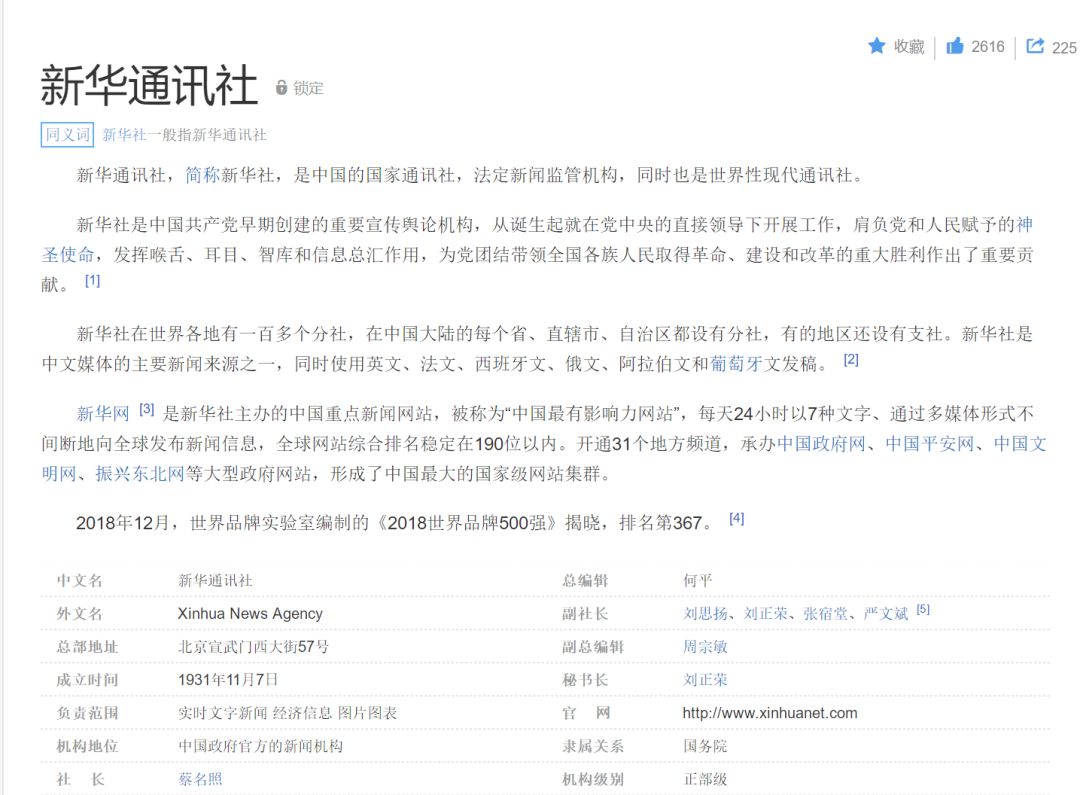Click the 北京宣武门西大街57号 address
This screenshot has width=1080, height=795.
[253, 646]
